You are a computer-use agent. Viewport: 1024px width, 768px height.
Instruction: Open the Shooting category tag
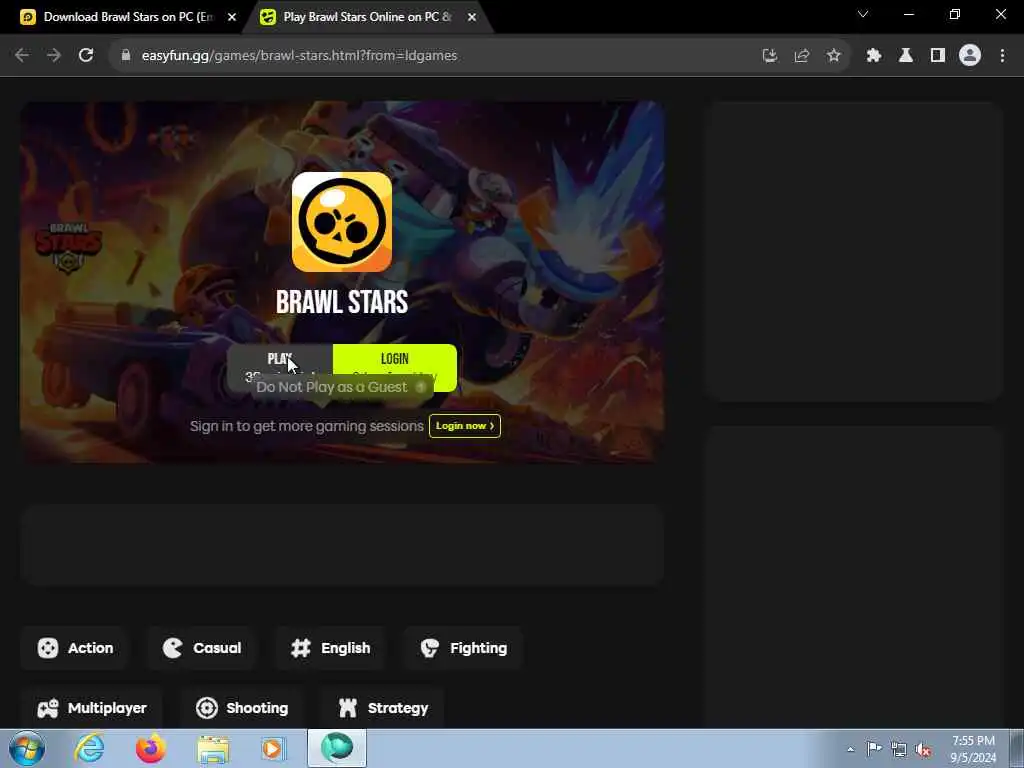242,708
